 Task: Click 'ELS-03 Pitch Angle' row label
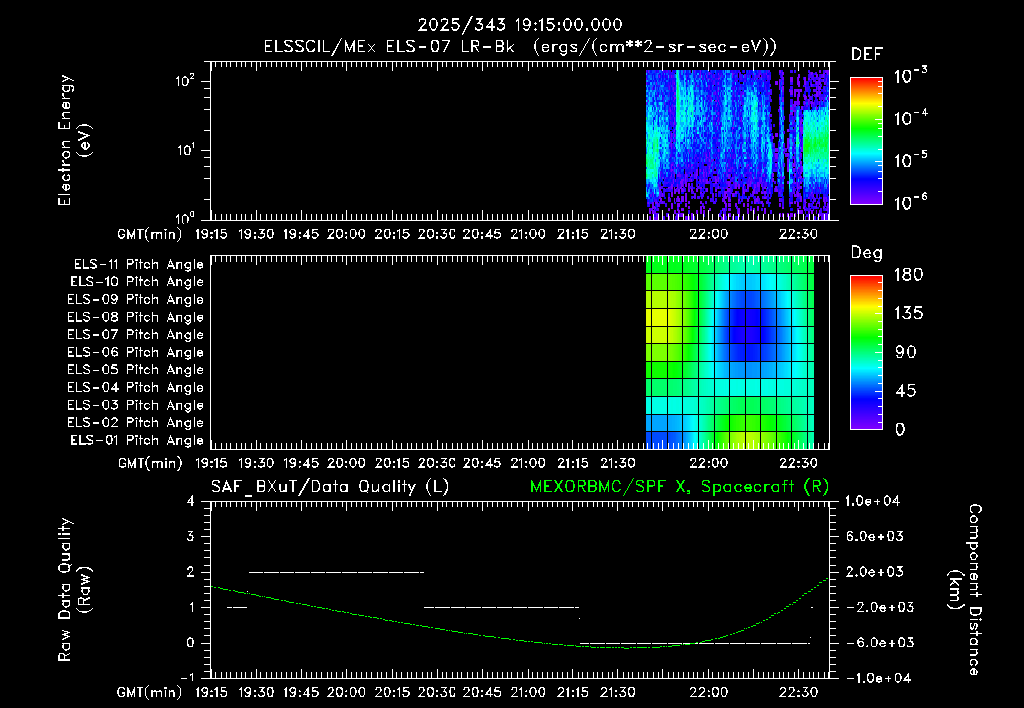click(x=135, y=406)
